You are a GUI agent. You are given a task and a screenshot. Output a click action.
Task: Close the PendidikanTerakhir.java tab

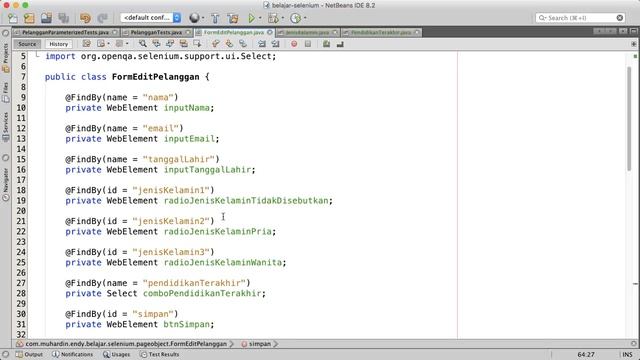tap(417, 32)
